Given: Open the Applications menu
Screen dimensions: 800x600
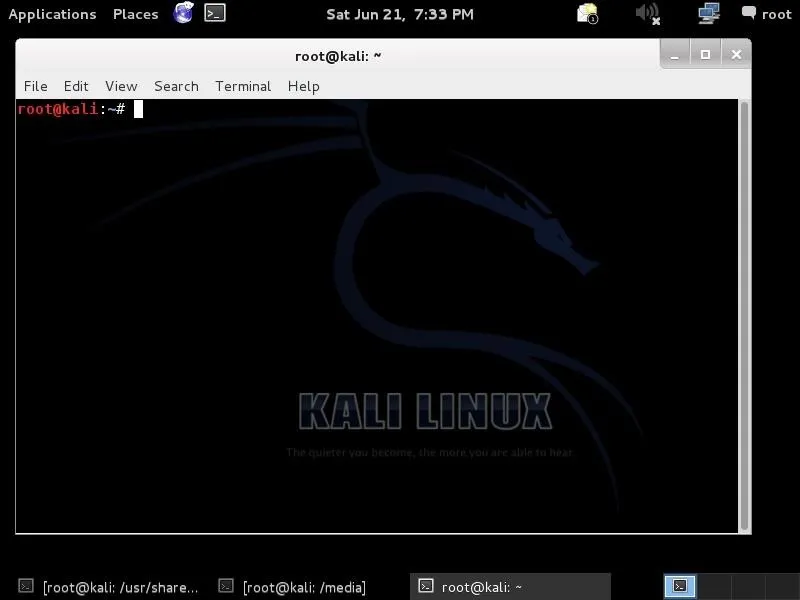Looking at the screenshot, I should [52, 14].
